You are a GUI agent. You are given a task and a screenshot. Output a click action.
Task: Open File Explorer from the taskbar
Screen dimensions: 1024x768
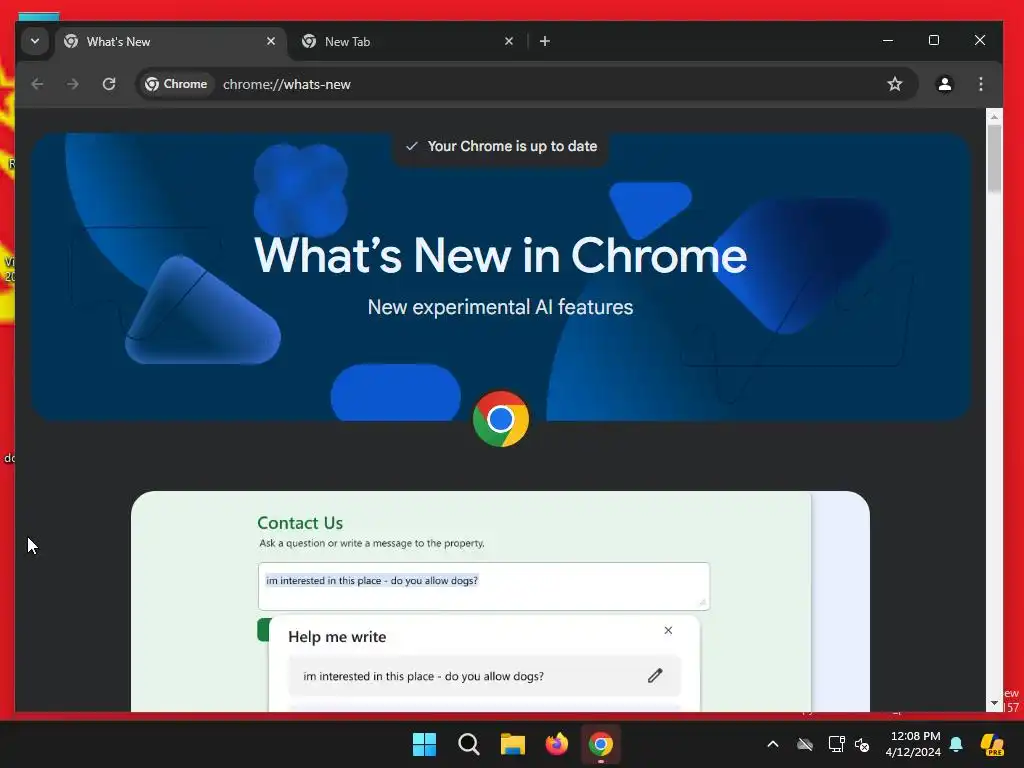click(513, 744)
